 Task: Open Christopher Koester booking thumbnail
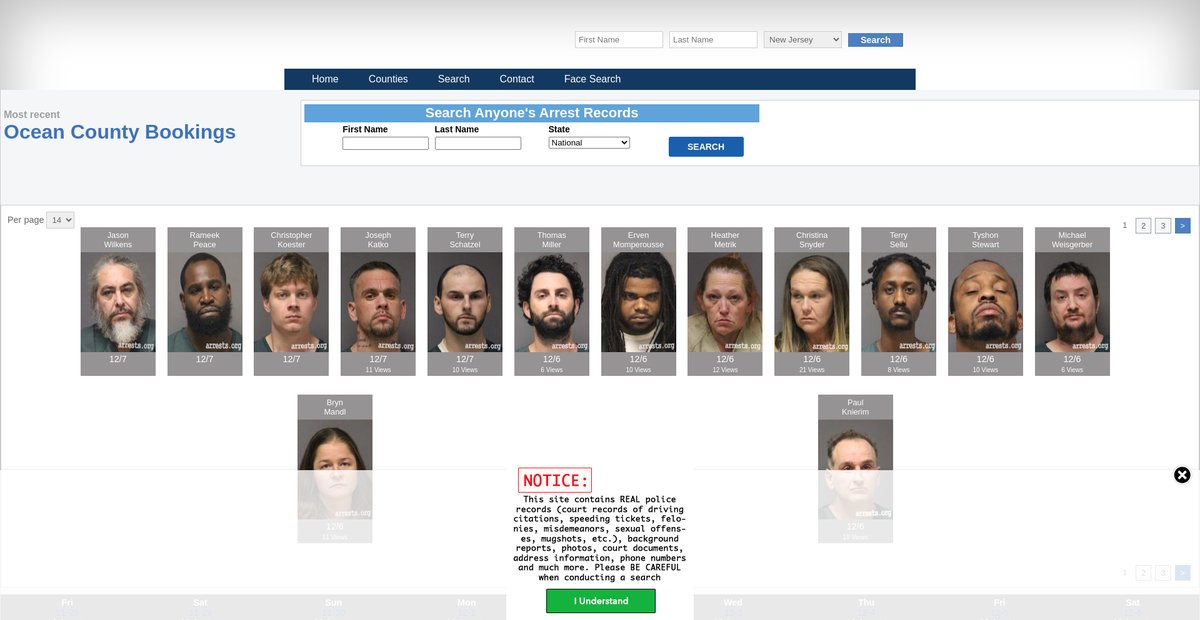[x=291, y=302]
